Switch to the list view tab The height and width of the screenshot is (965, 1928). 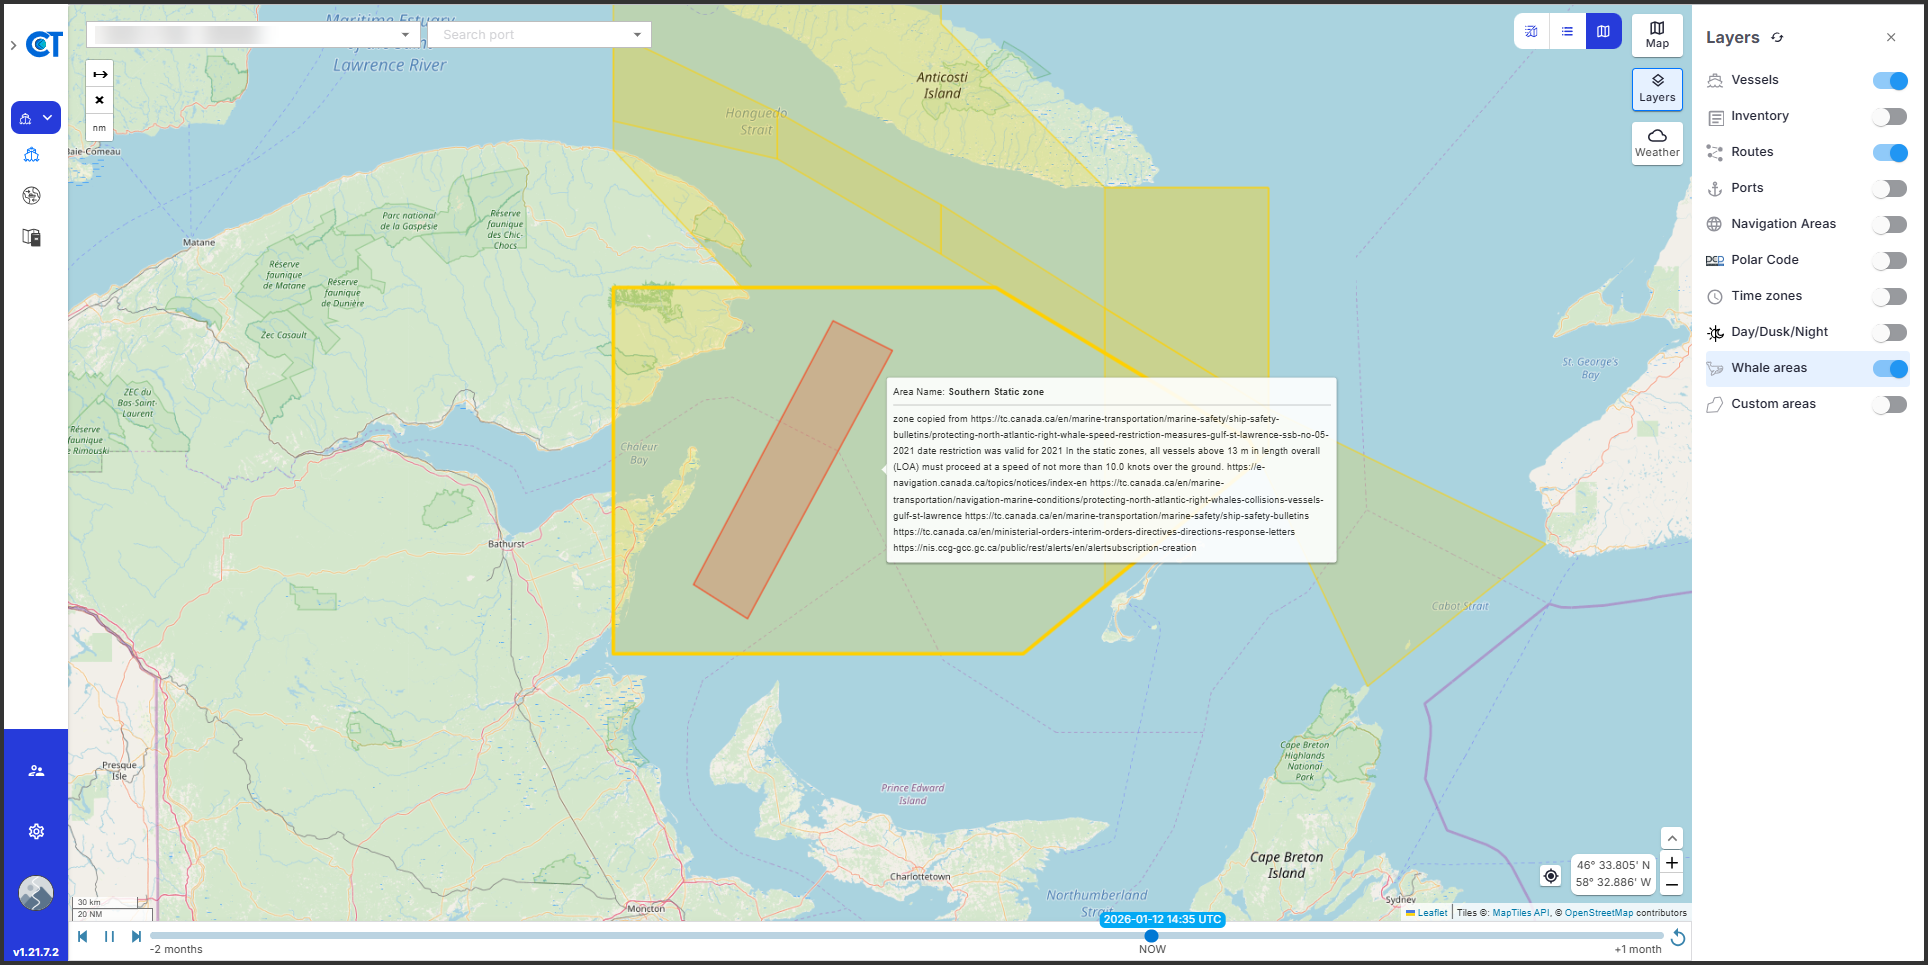tap(1567, 32)
